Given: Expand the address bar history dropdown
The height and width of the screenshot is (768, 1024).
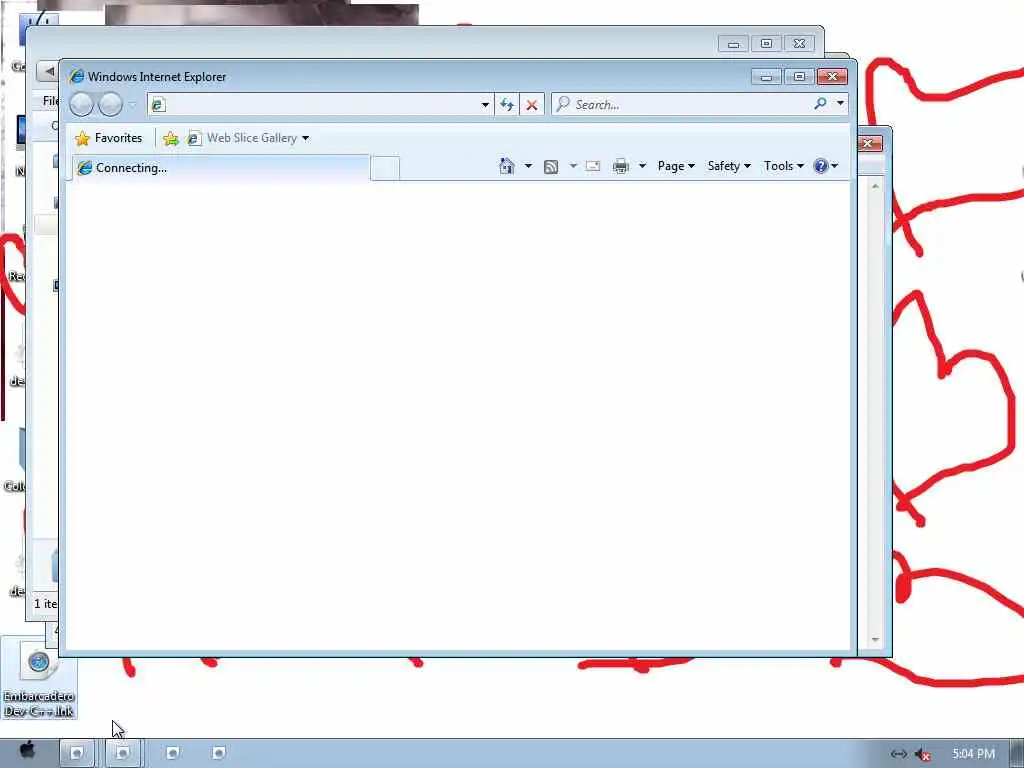Looking at the screenshot, I should point(485,104).
